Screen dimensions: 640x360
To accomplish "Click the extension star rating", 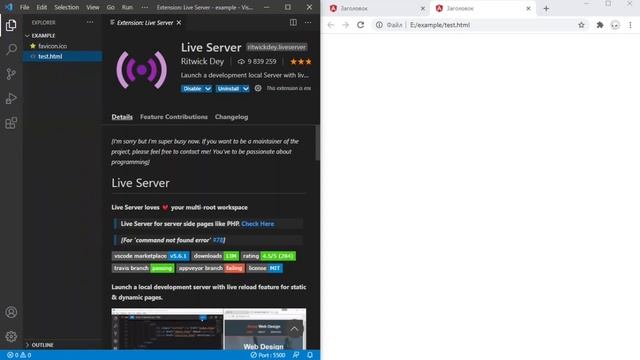I will point(301,62).
